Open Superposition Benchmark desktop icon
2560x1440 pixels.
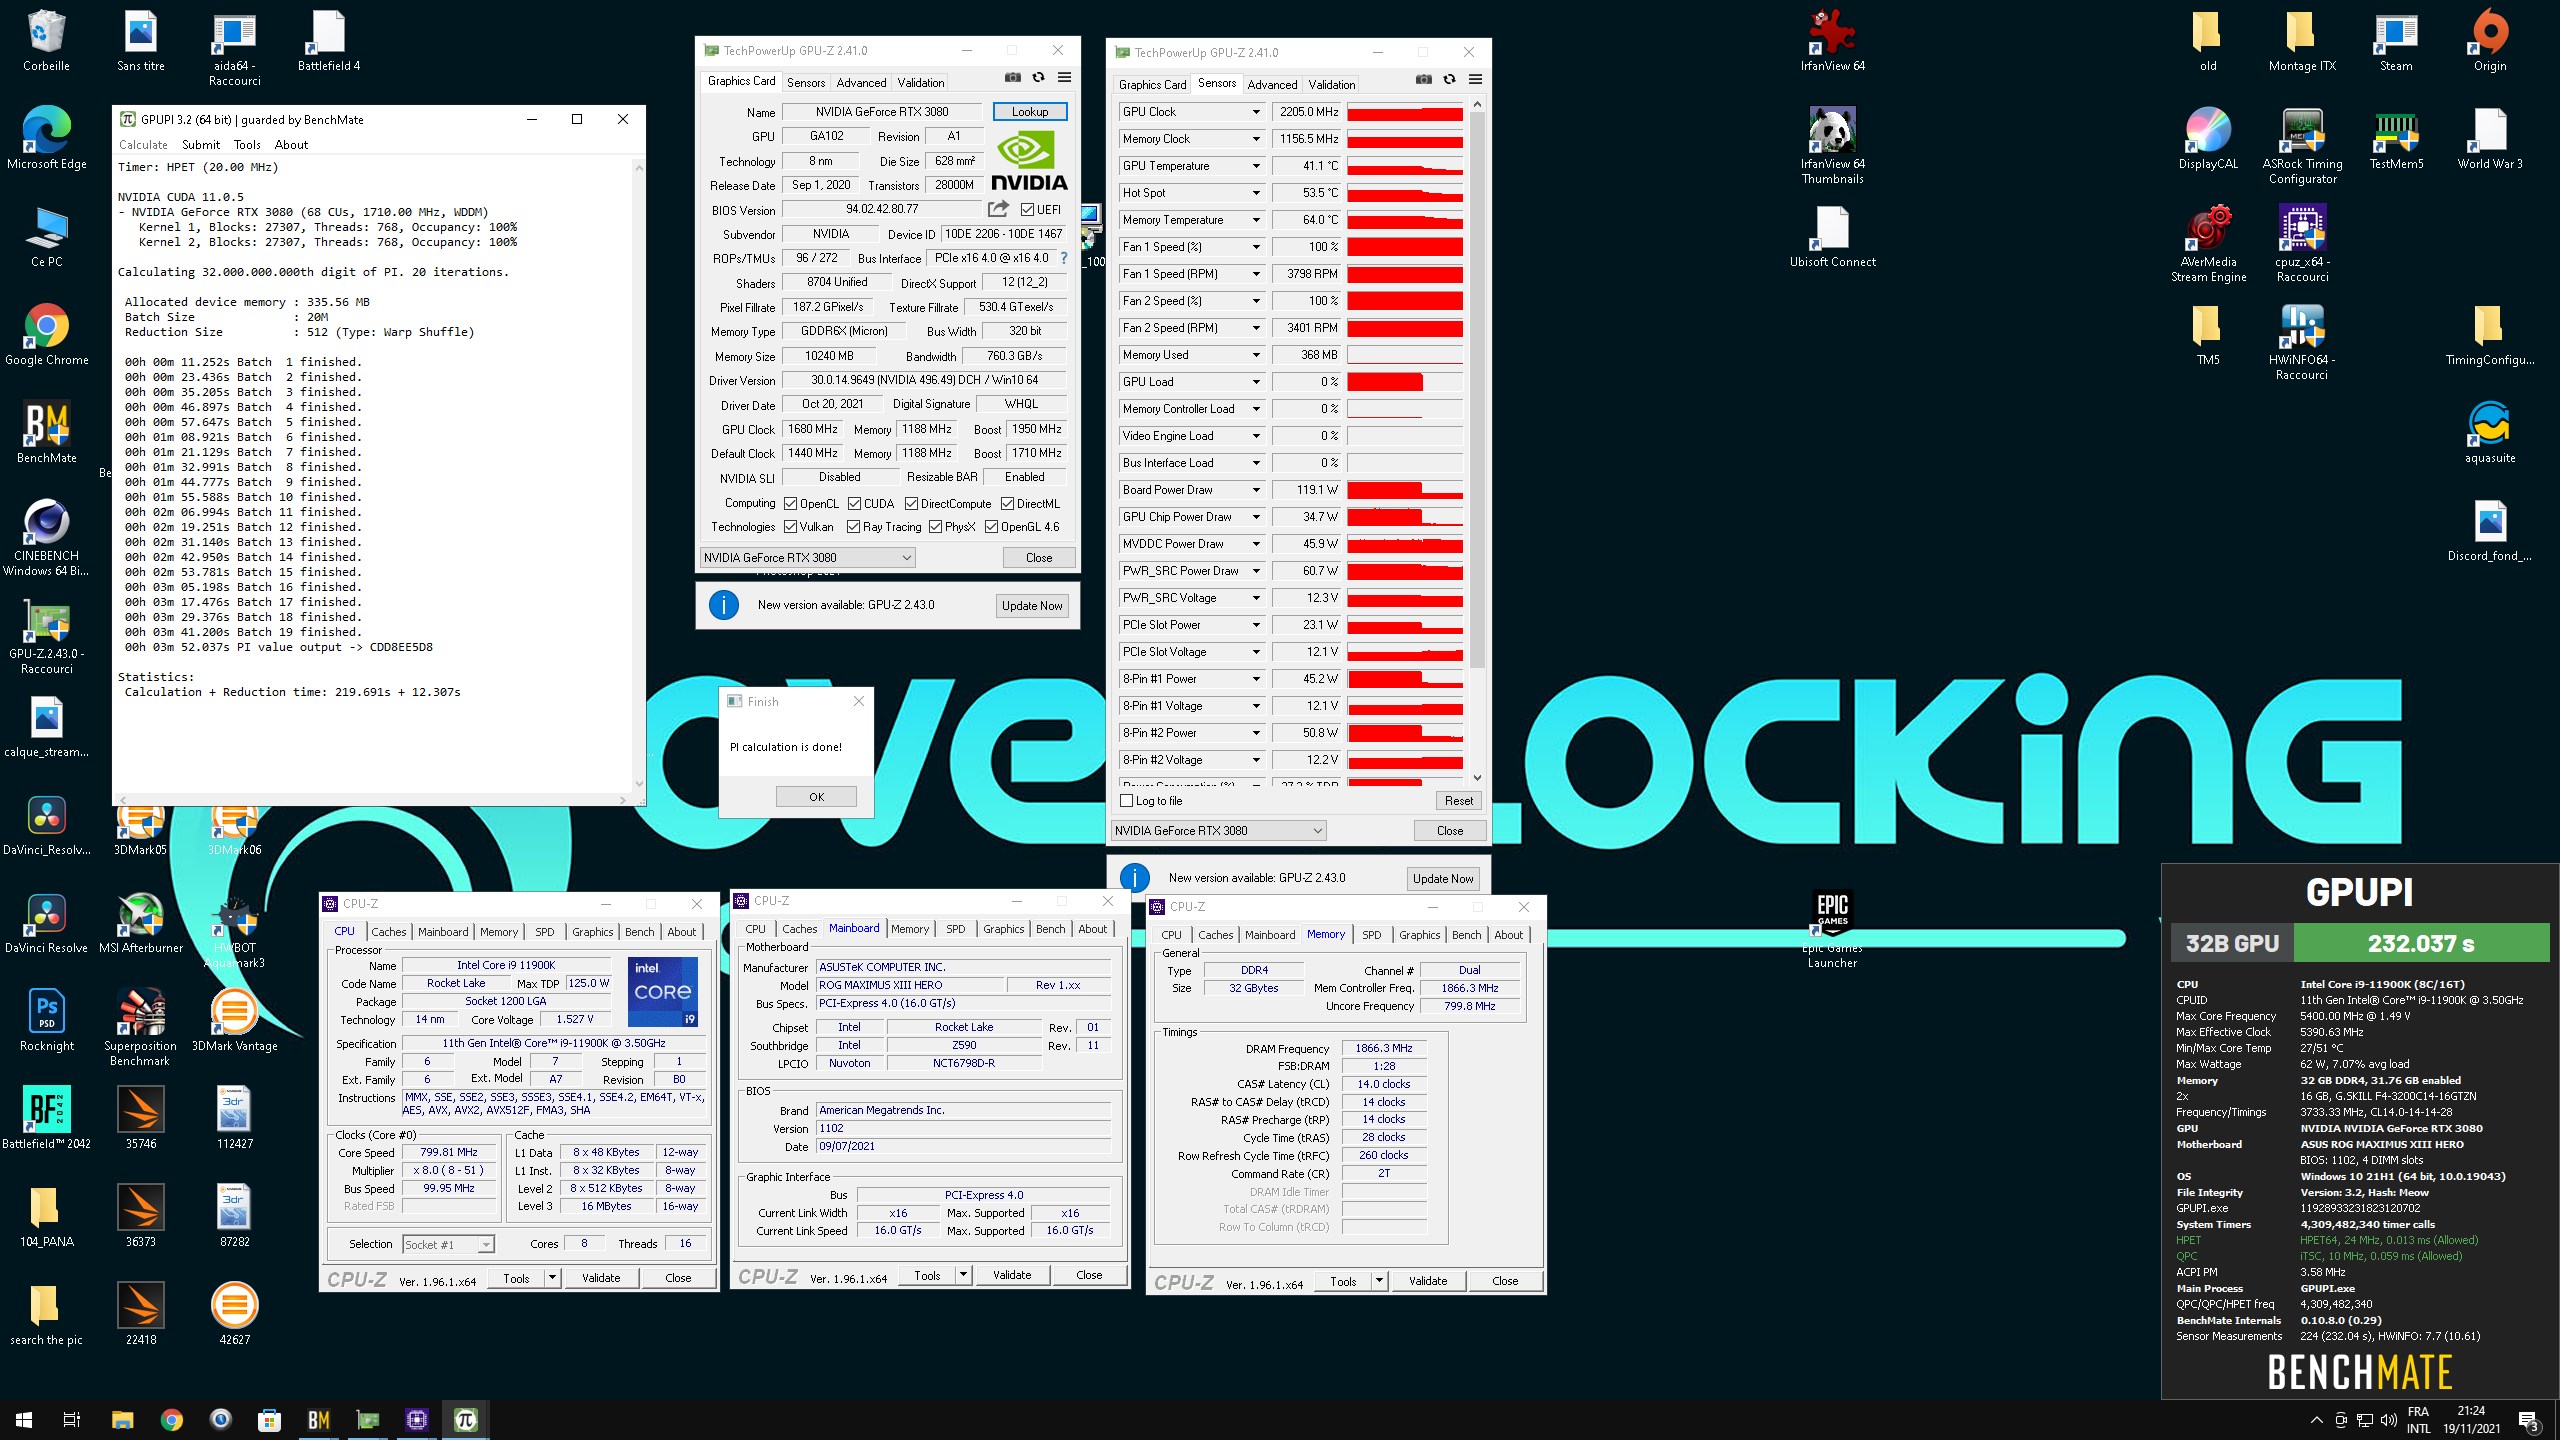141,1026
